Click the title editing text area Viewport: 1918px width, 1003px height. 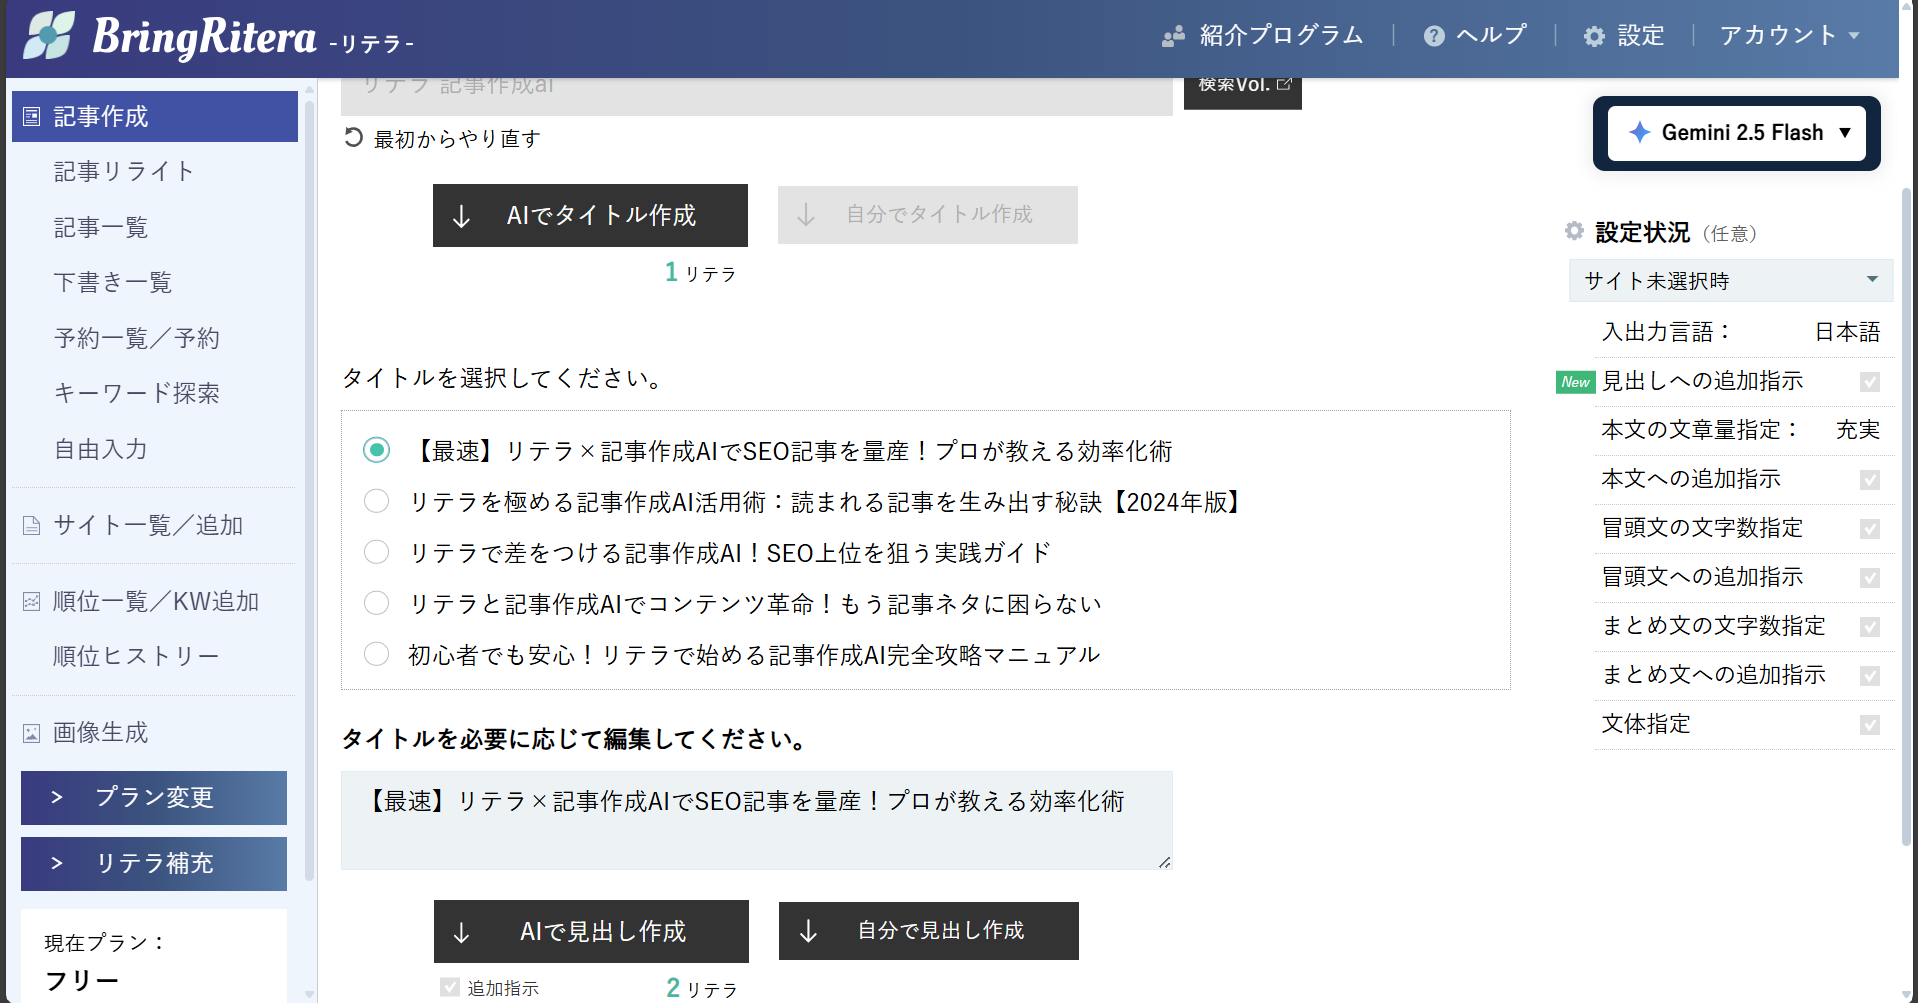[756, 820]
